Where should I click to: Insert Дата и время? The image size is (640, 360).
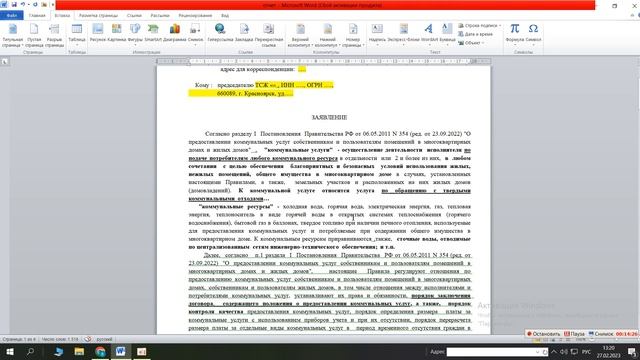pyautogui.click(x=476, y=34)
